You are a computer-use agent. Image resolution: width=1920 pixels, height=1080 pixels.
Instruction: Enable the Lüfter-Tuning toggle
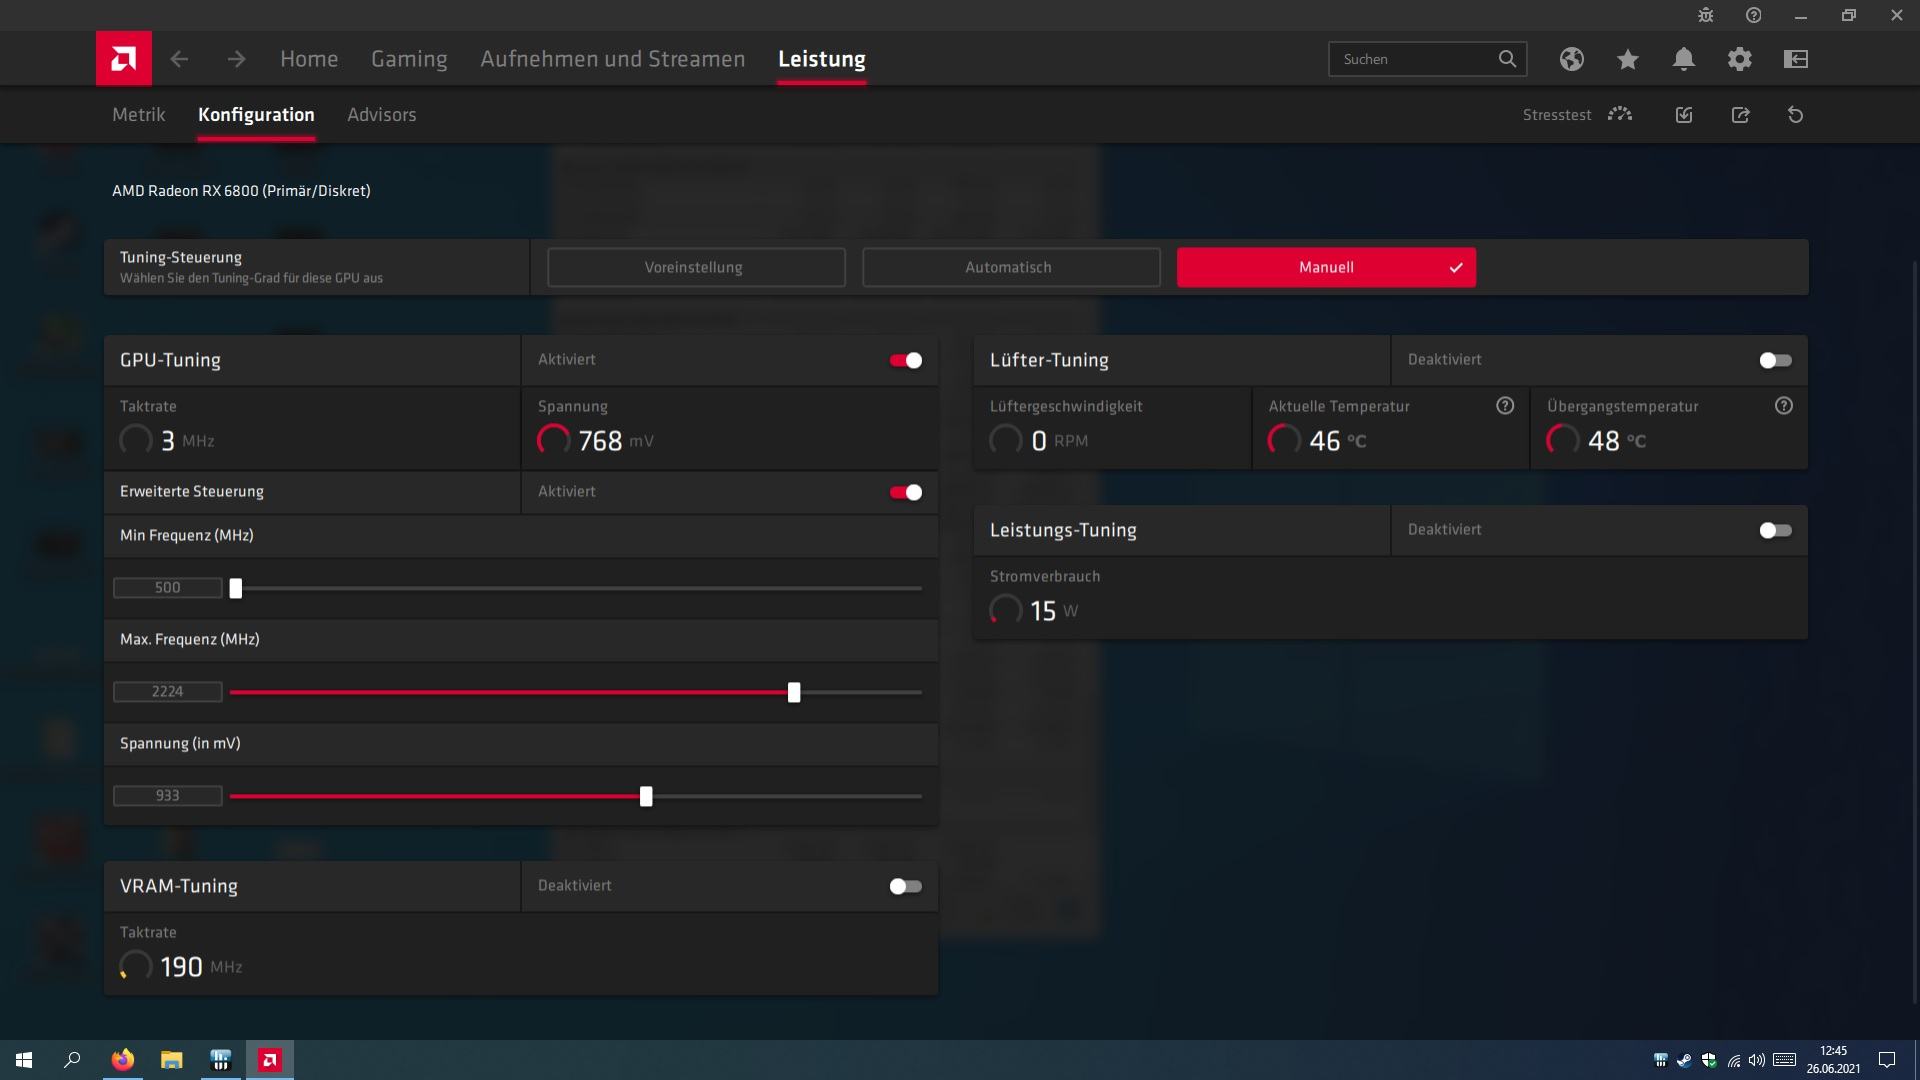[1776, 360]
